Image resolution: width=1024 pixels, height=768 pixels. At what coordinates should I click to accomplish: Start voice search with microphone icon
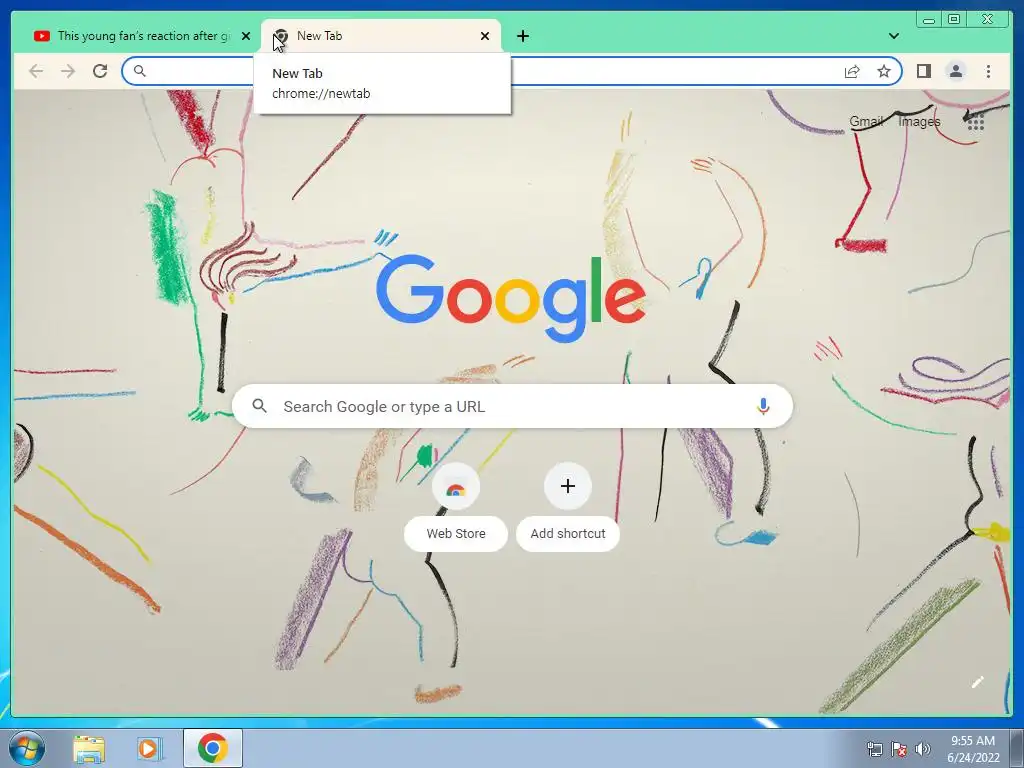click(x=763, y=406)
